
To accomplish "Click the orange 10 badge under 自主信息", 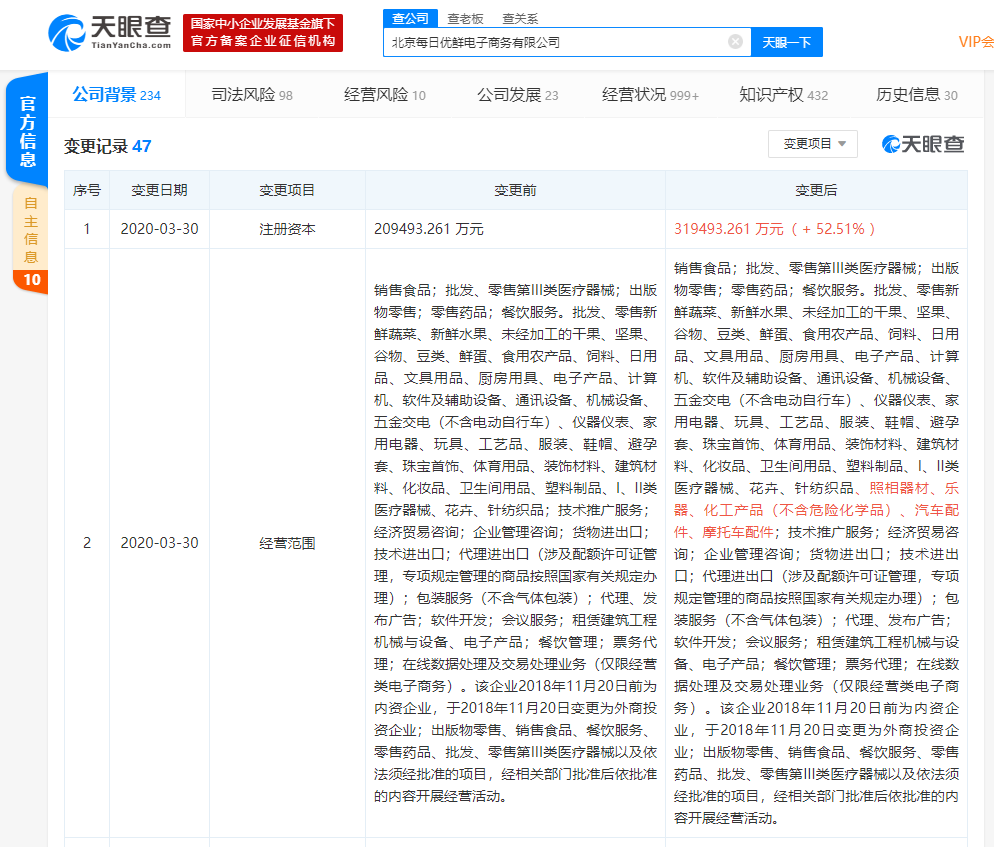I will click(31, 280).
